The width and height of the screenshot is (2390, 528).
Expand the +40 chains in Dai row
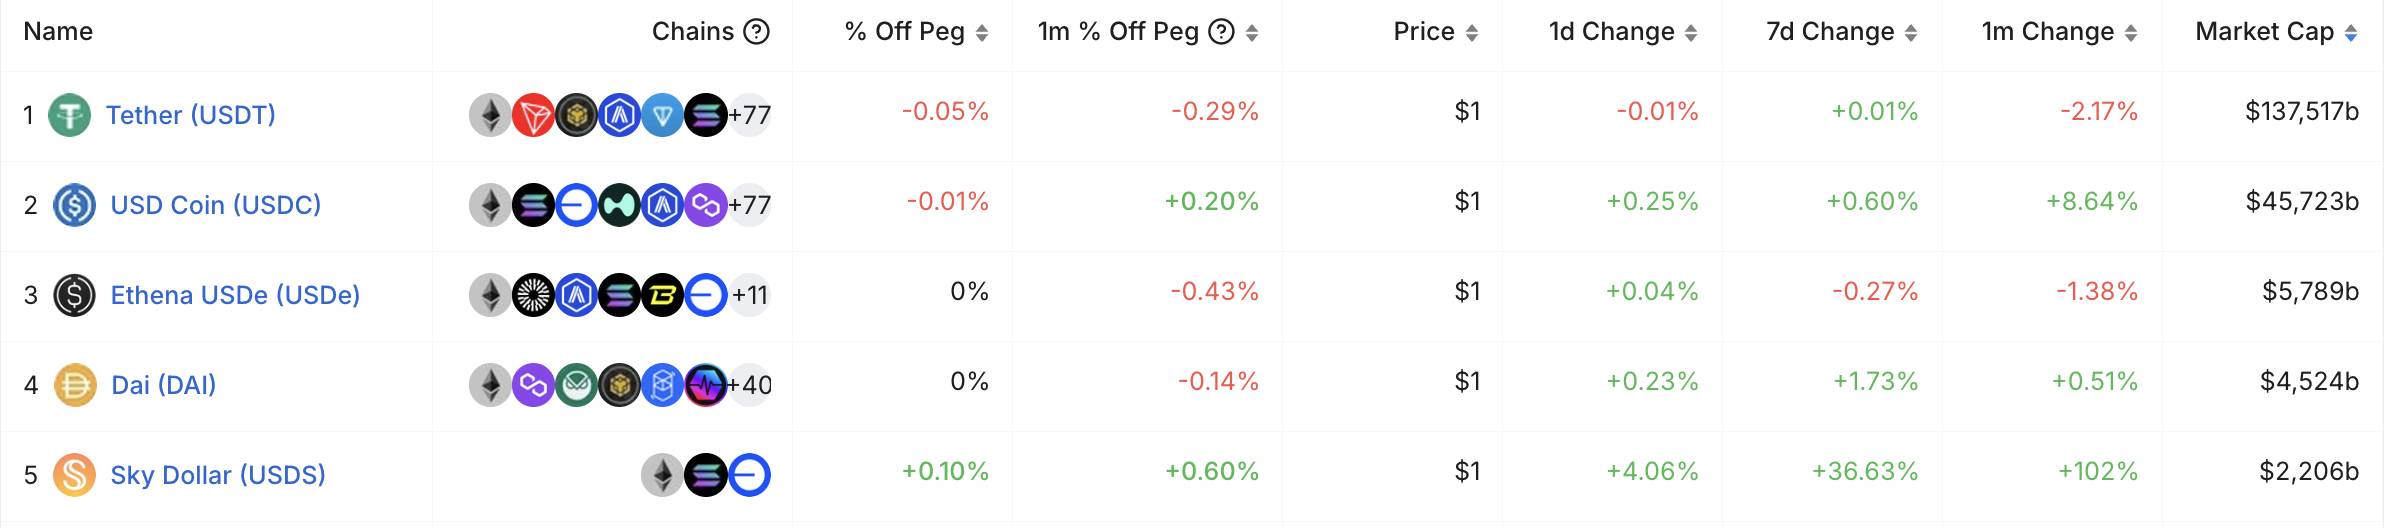[750, 386]
